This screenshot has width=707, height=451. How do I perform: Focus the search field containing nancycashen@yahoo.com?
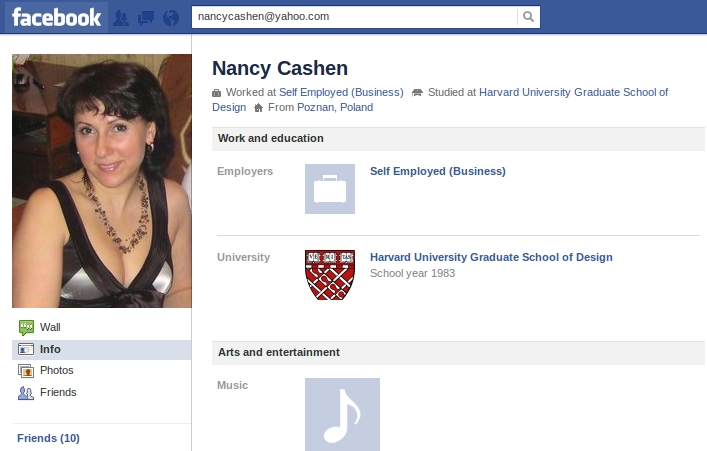(x=354, y=17)
